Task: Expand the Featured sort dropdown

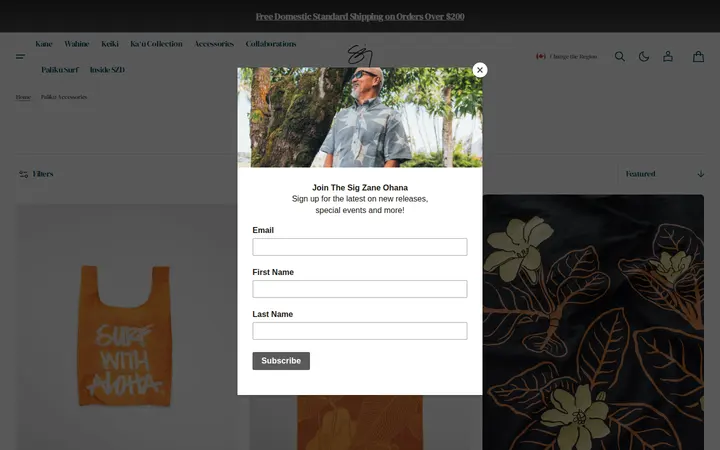Action: click(x=664, y=174)
